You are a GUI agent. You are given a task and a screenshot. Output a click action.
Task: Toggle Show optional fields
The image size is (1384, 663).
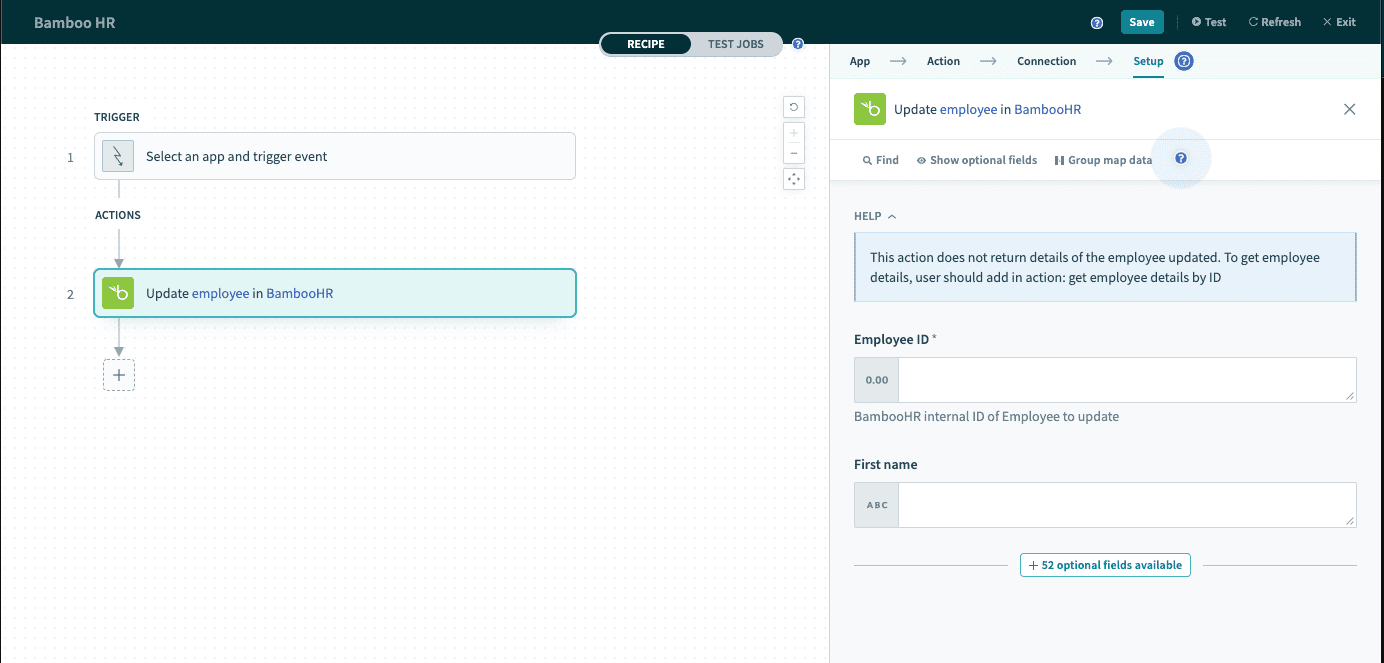[x=977, y=160]
